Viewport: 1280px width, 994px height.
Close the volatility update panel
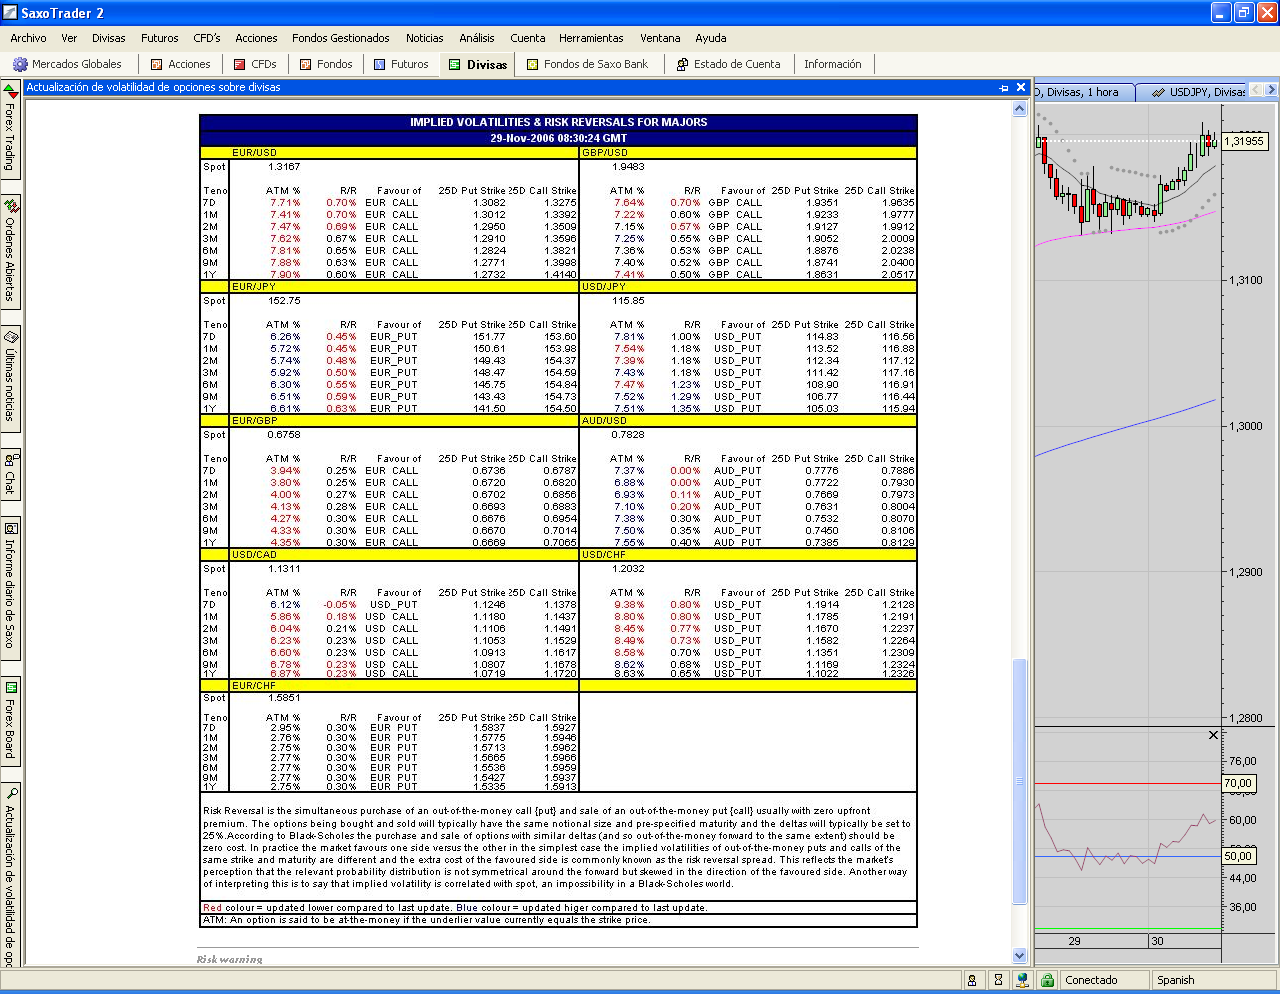[1021, 87]
